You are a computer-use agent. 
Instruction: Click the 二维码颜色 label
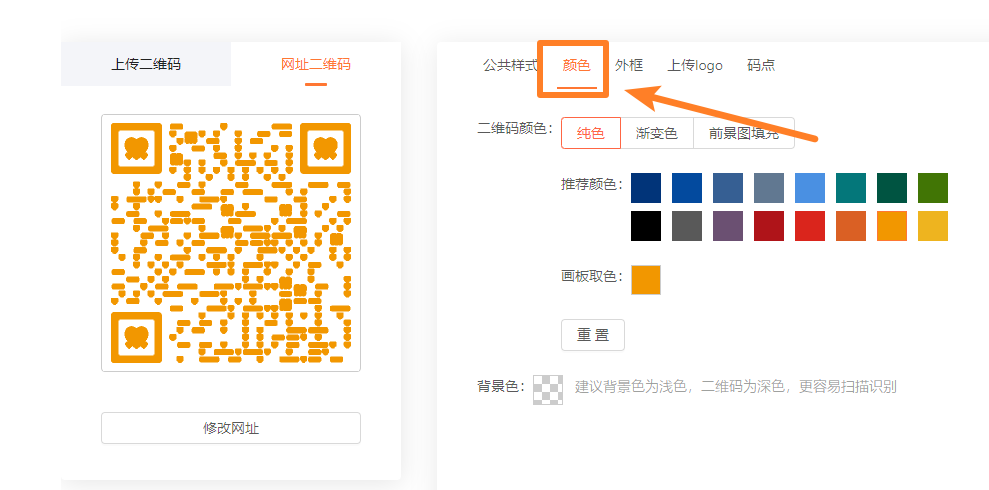(x=515, y=129)
